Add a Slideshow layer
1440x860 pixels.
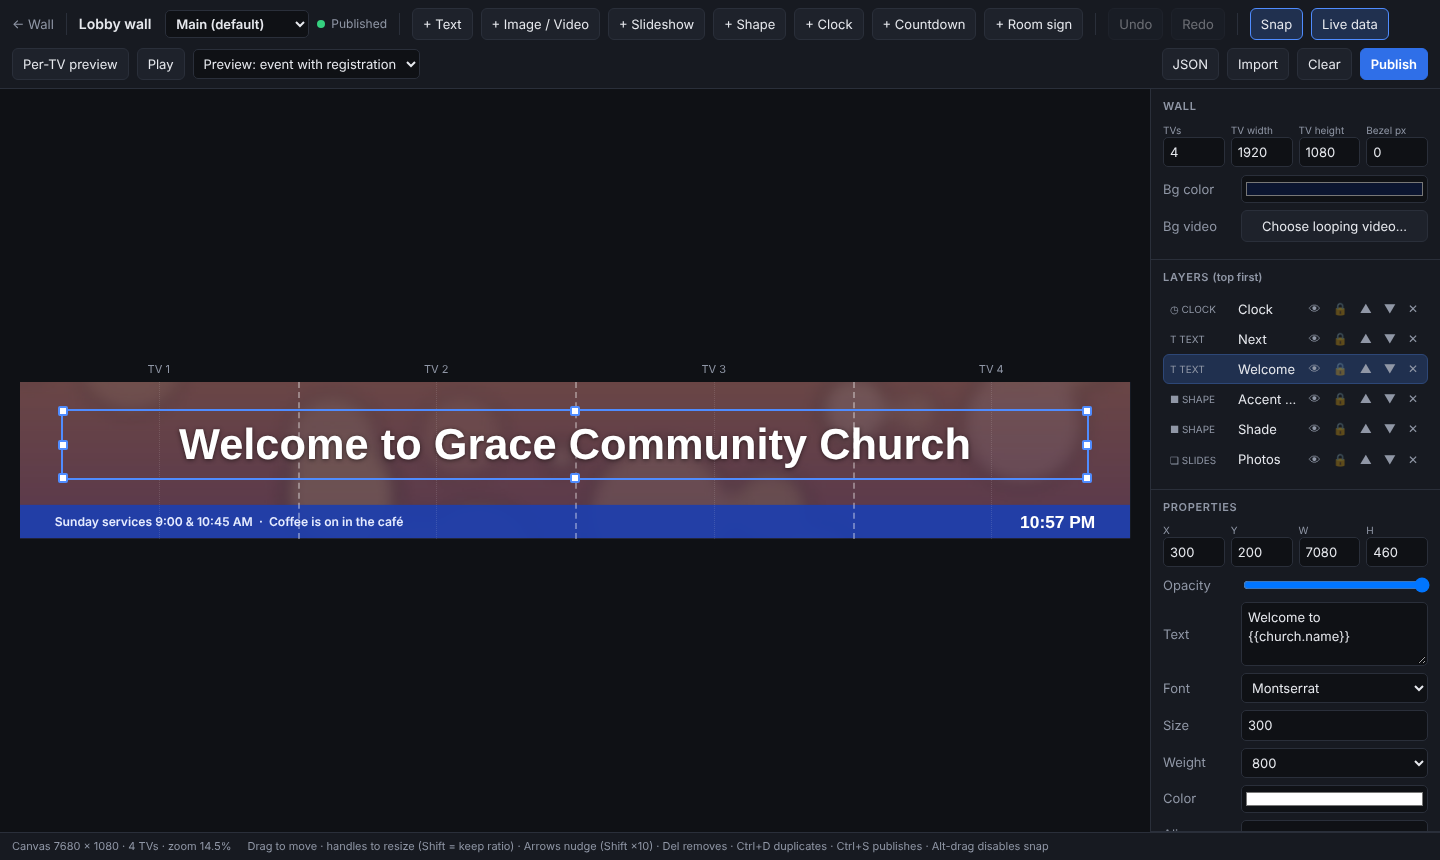[x=656, y=24]
